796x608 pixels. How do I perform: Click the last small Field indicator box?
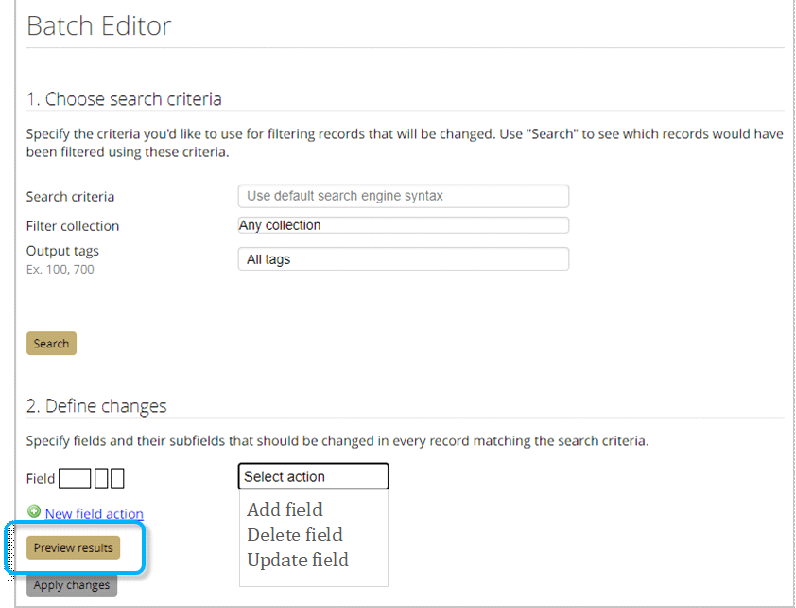coord(117,479)
